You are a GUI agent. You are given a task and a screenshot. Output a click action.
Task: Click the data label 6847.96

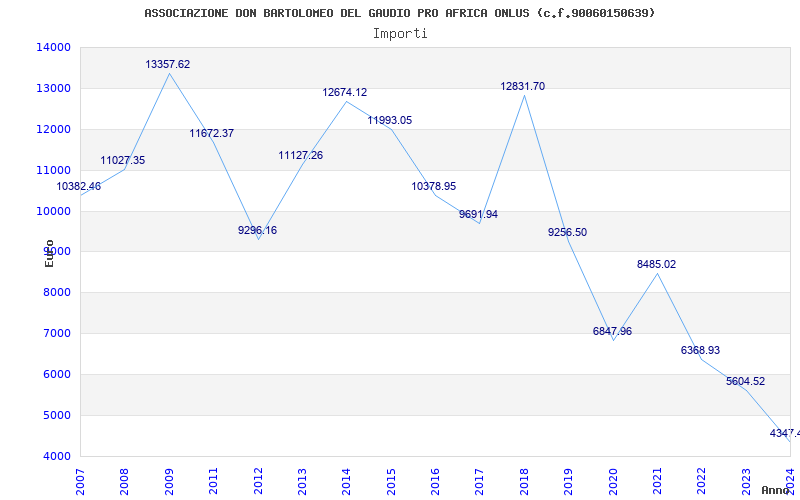[x=612, y=331]
